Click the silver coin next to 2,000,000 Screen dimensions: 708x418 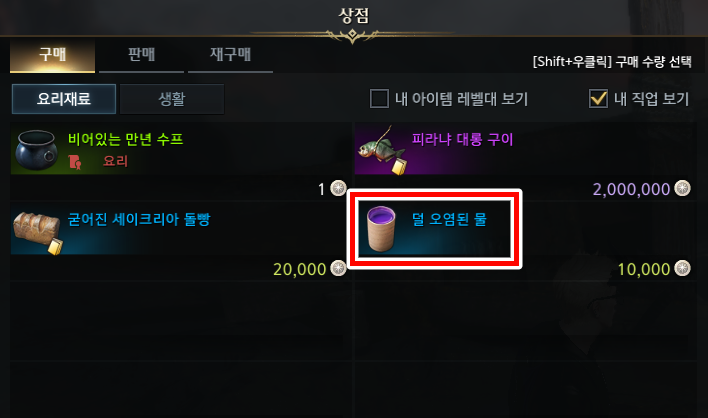pyautogui.click(x=682, y=188)
